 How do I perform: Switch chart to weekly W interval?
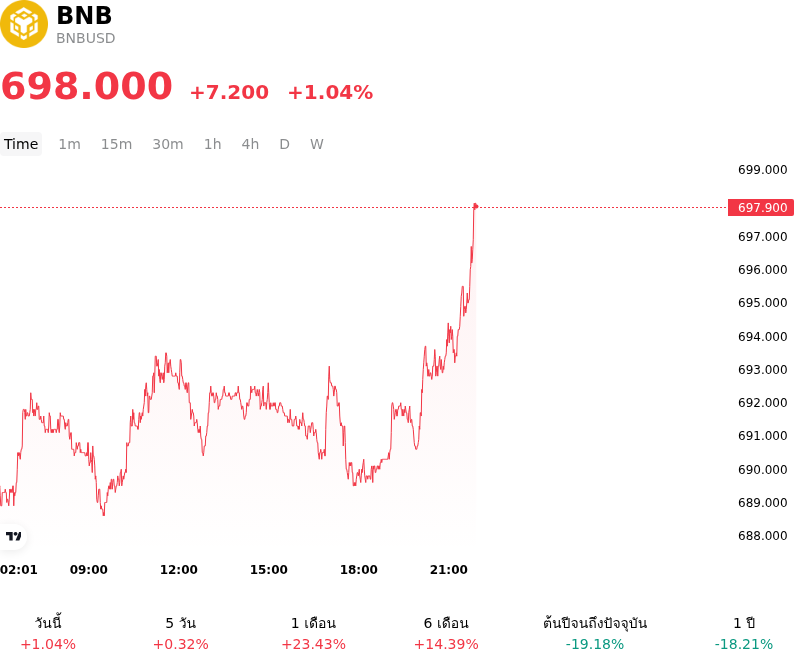[x=317, y=144]
